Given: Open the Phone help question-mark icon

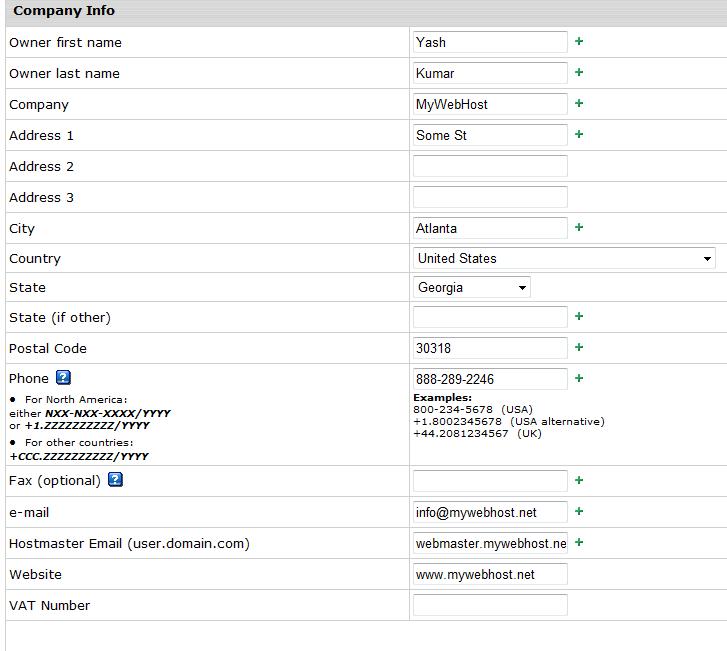Looking at the screenshot, I should 64,378.
